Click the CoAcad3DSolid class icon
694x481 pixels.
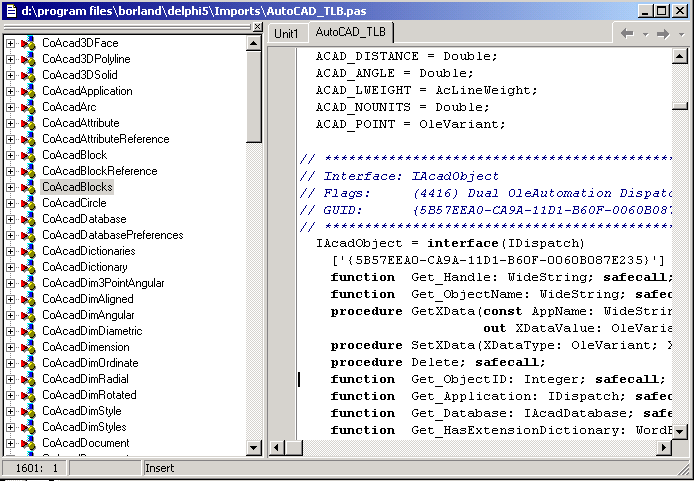tap(28, 75)
